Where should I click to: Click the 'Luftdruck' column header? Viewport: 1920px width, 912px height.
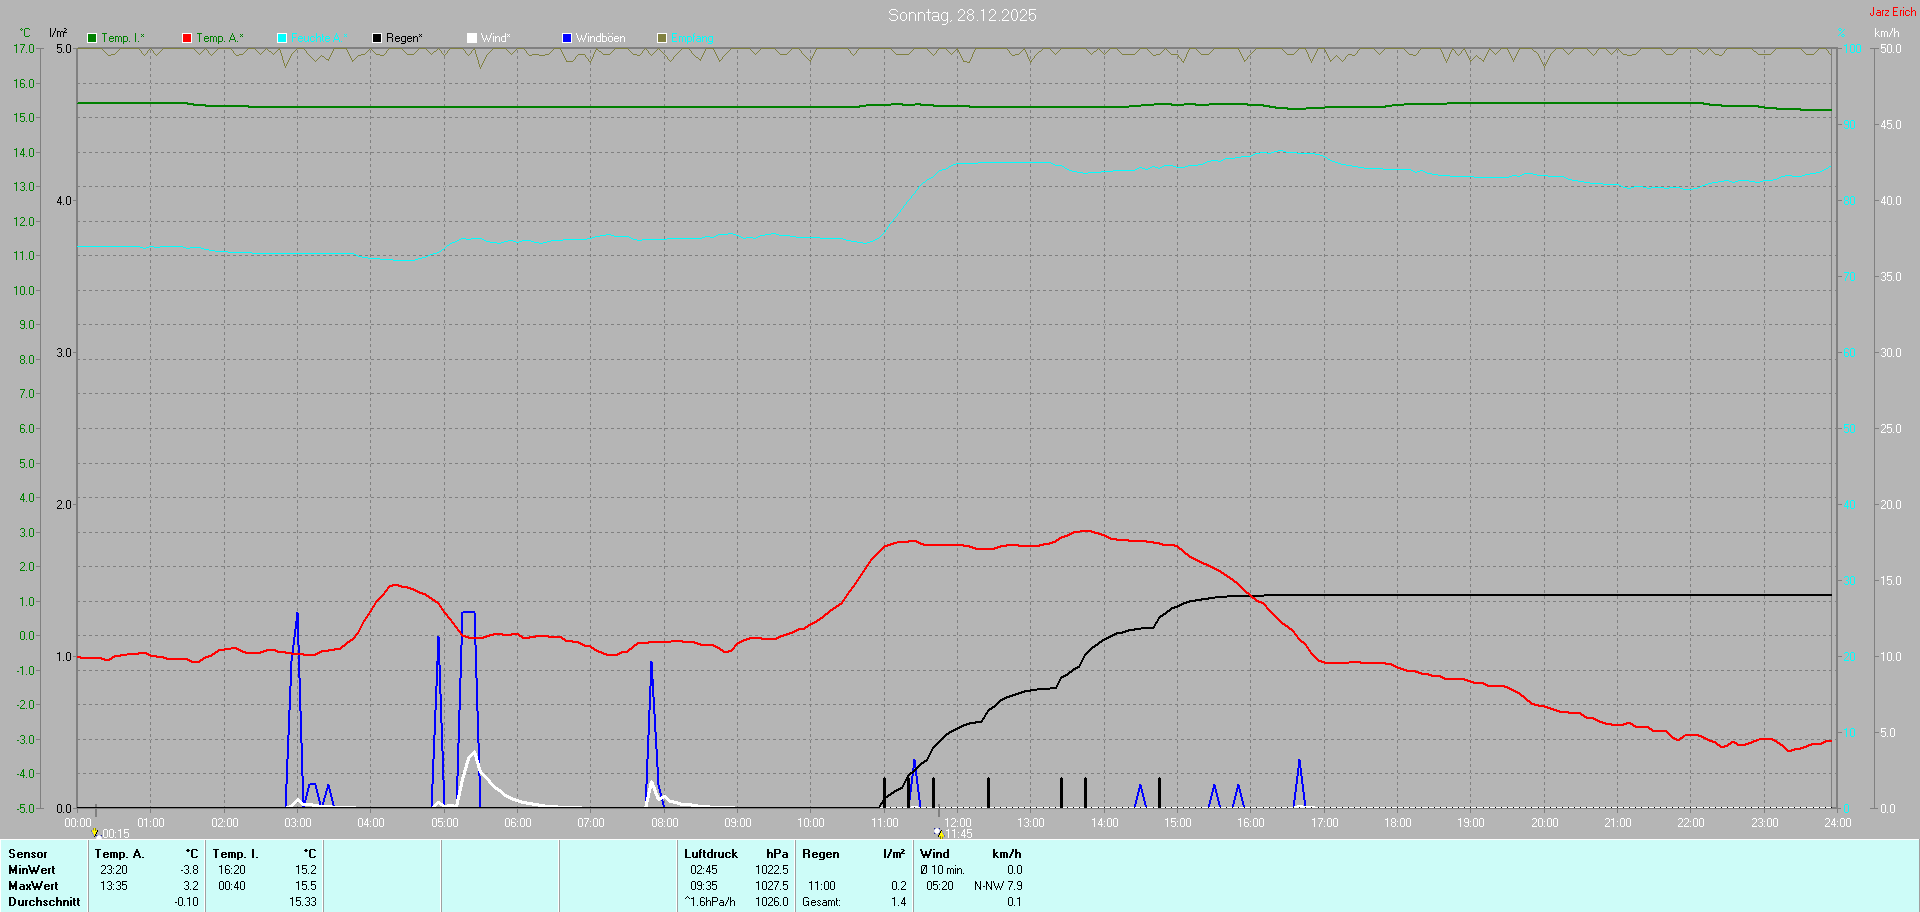pos(711,854)
